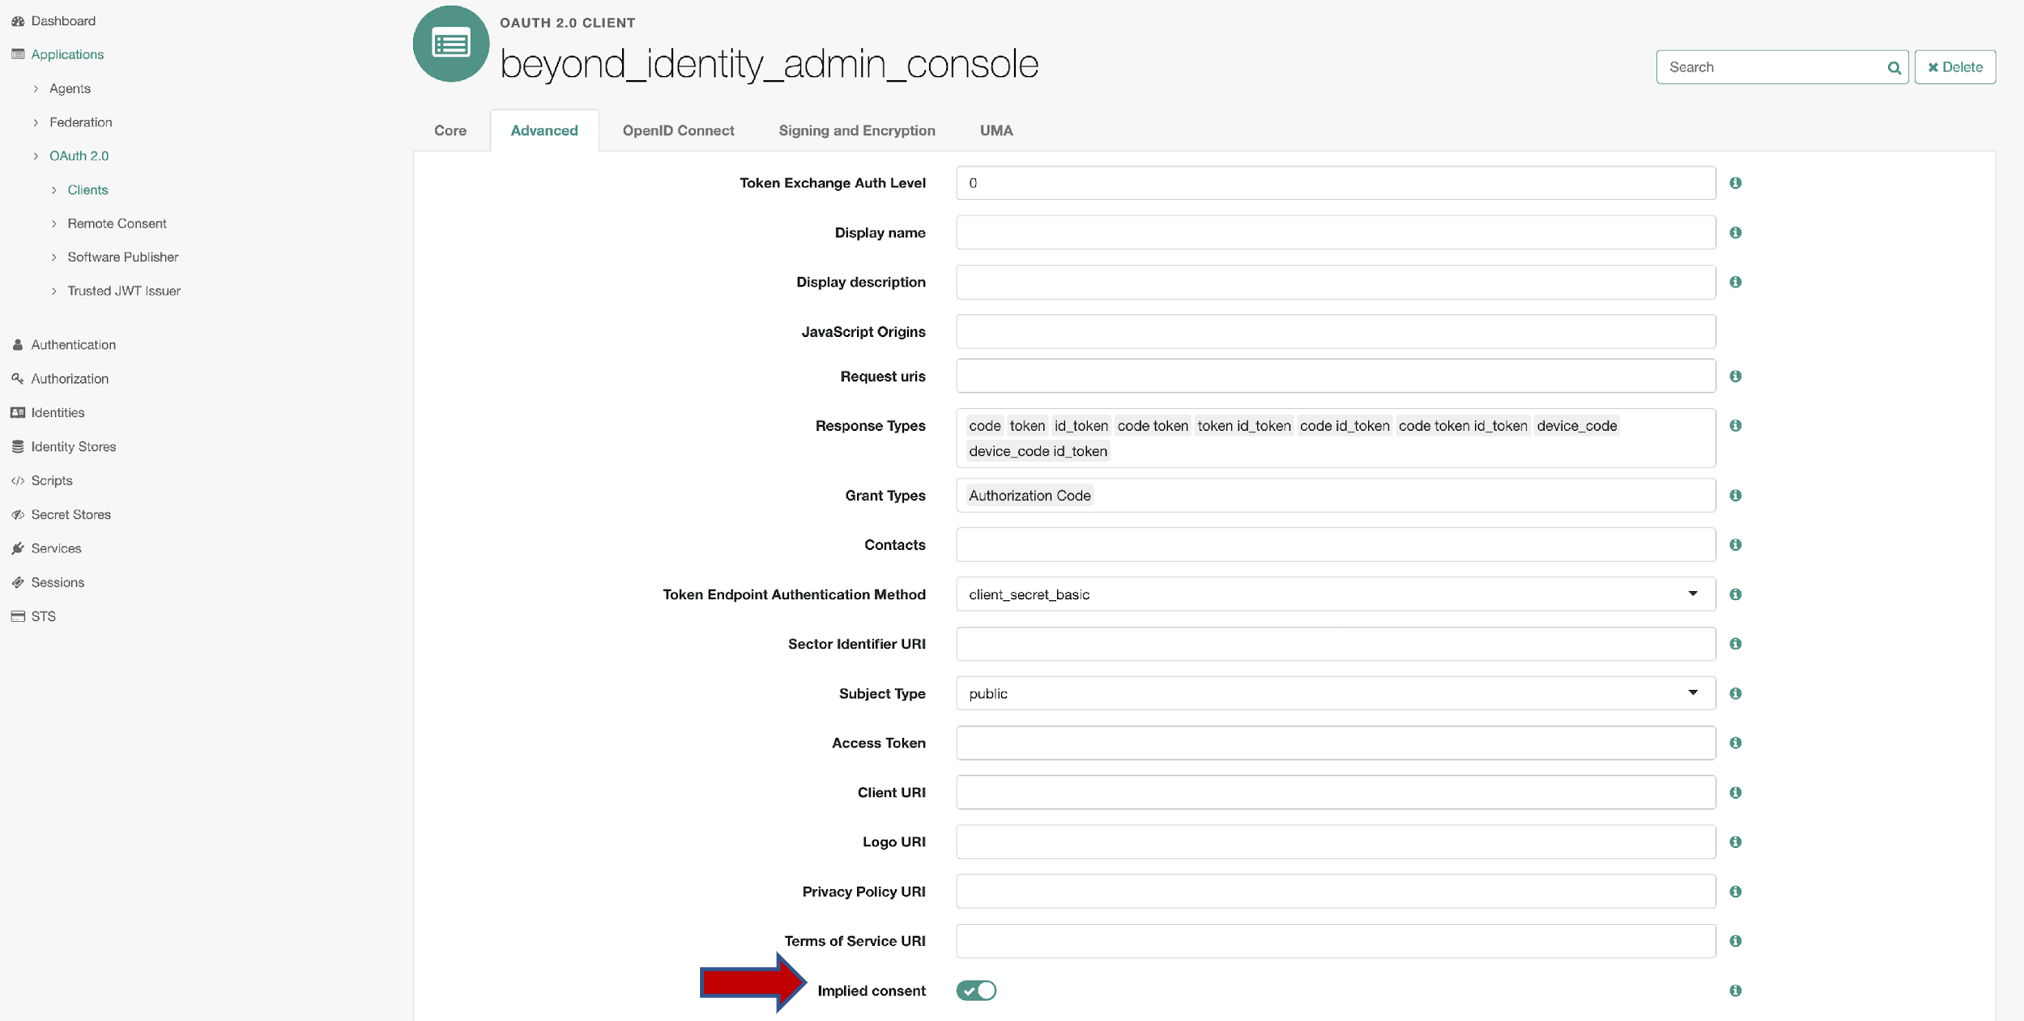The width and height of the screenshot is (2024, 1021).
Task: Click the Logo URI field
Action: click(1335, 842)
